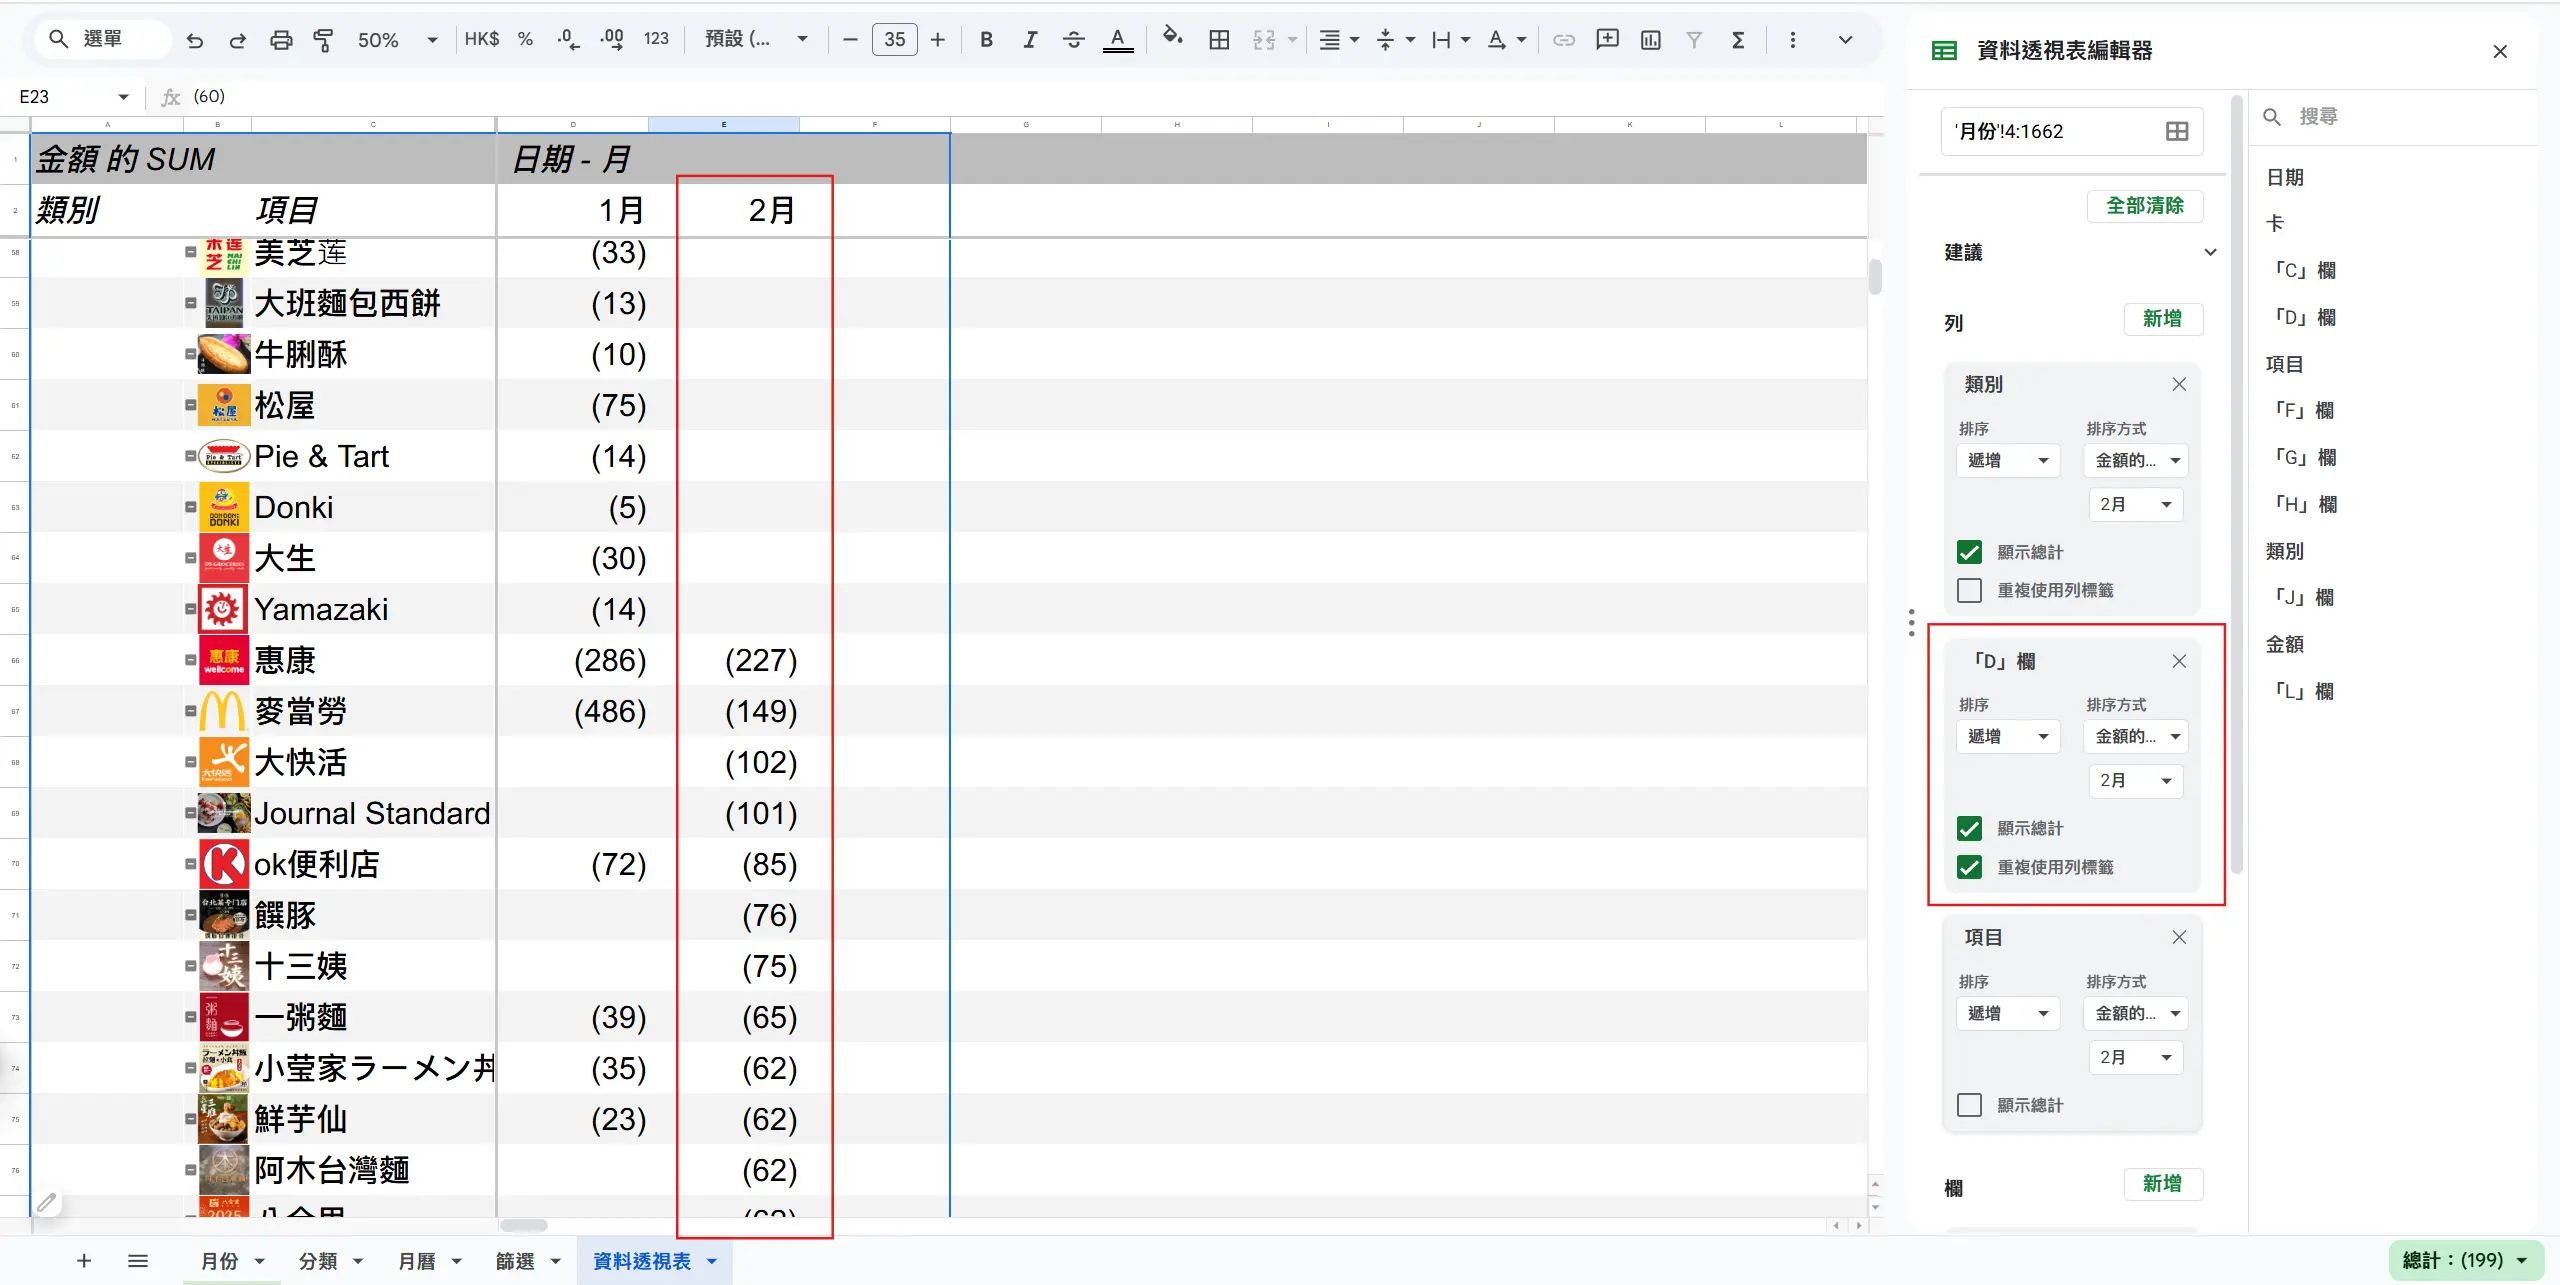The height and width of the screenshot is (1285, 2560).
Task: Toggle italic formatting
Action: (1030, 40)
